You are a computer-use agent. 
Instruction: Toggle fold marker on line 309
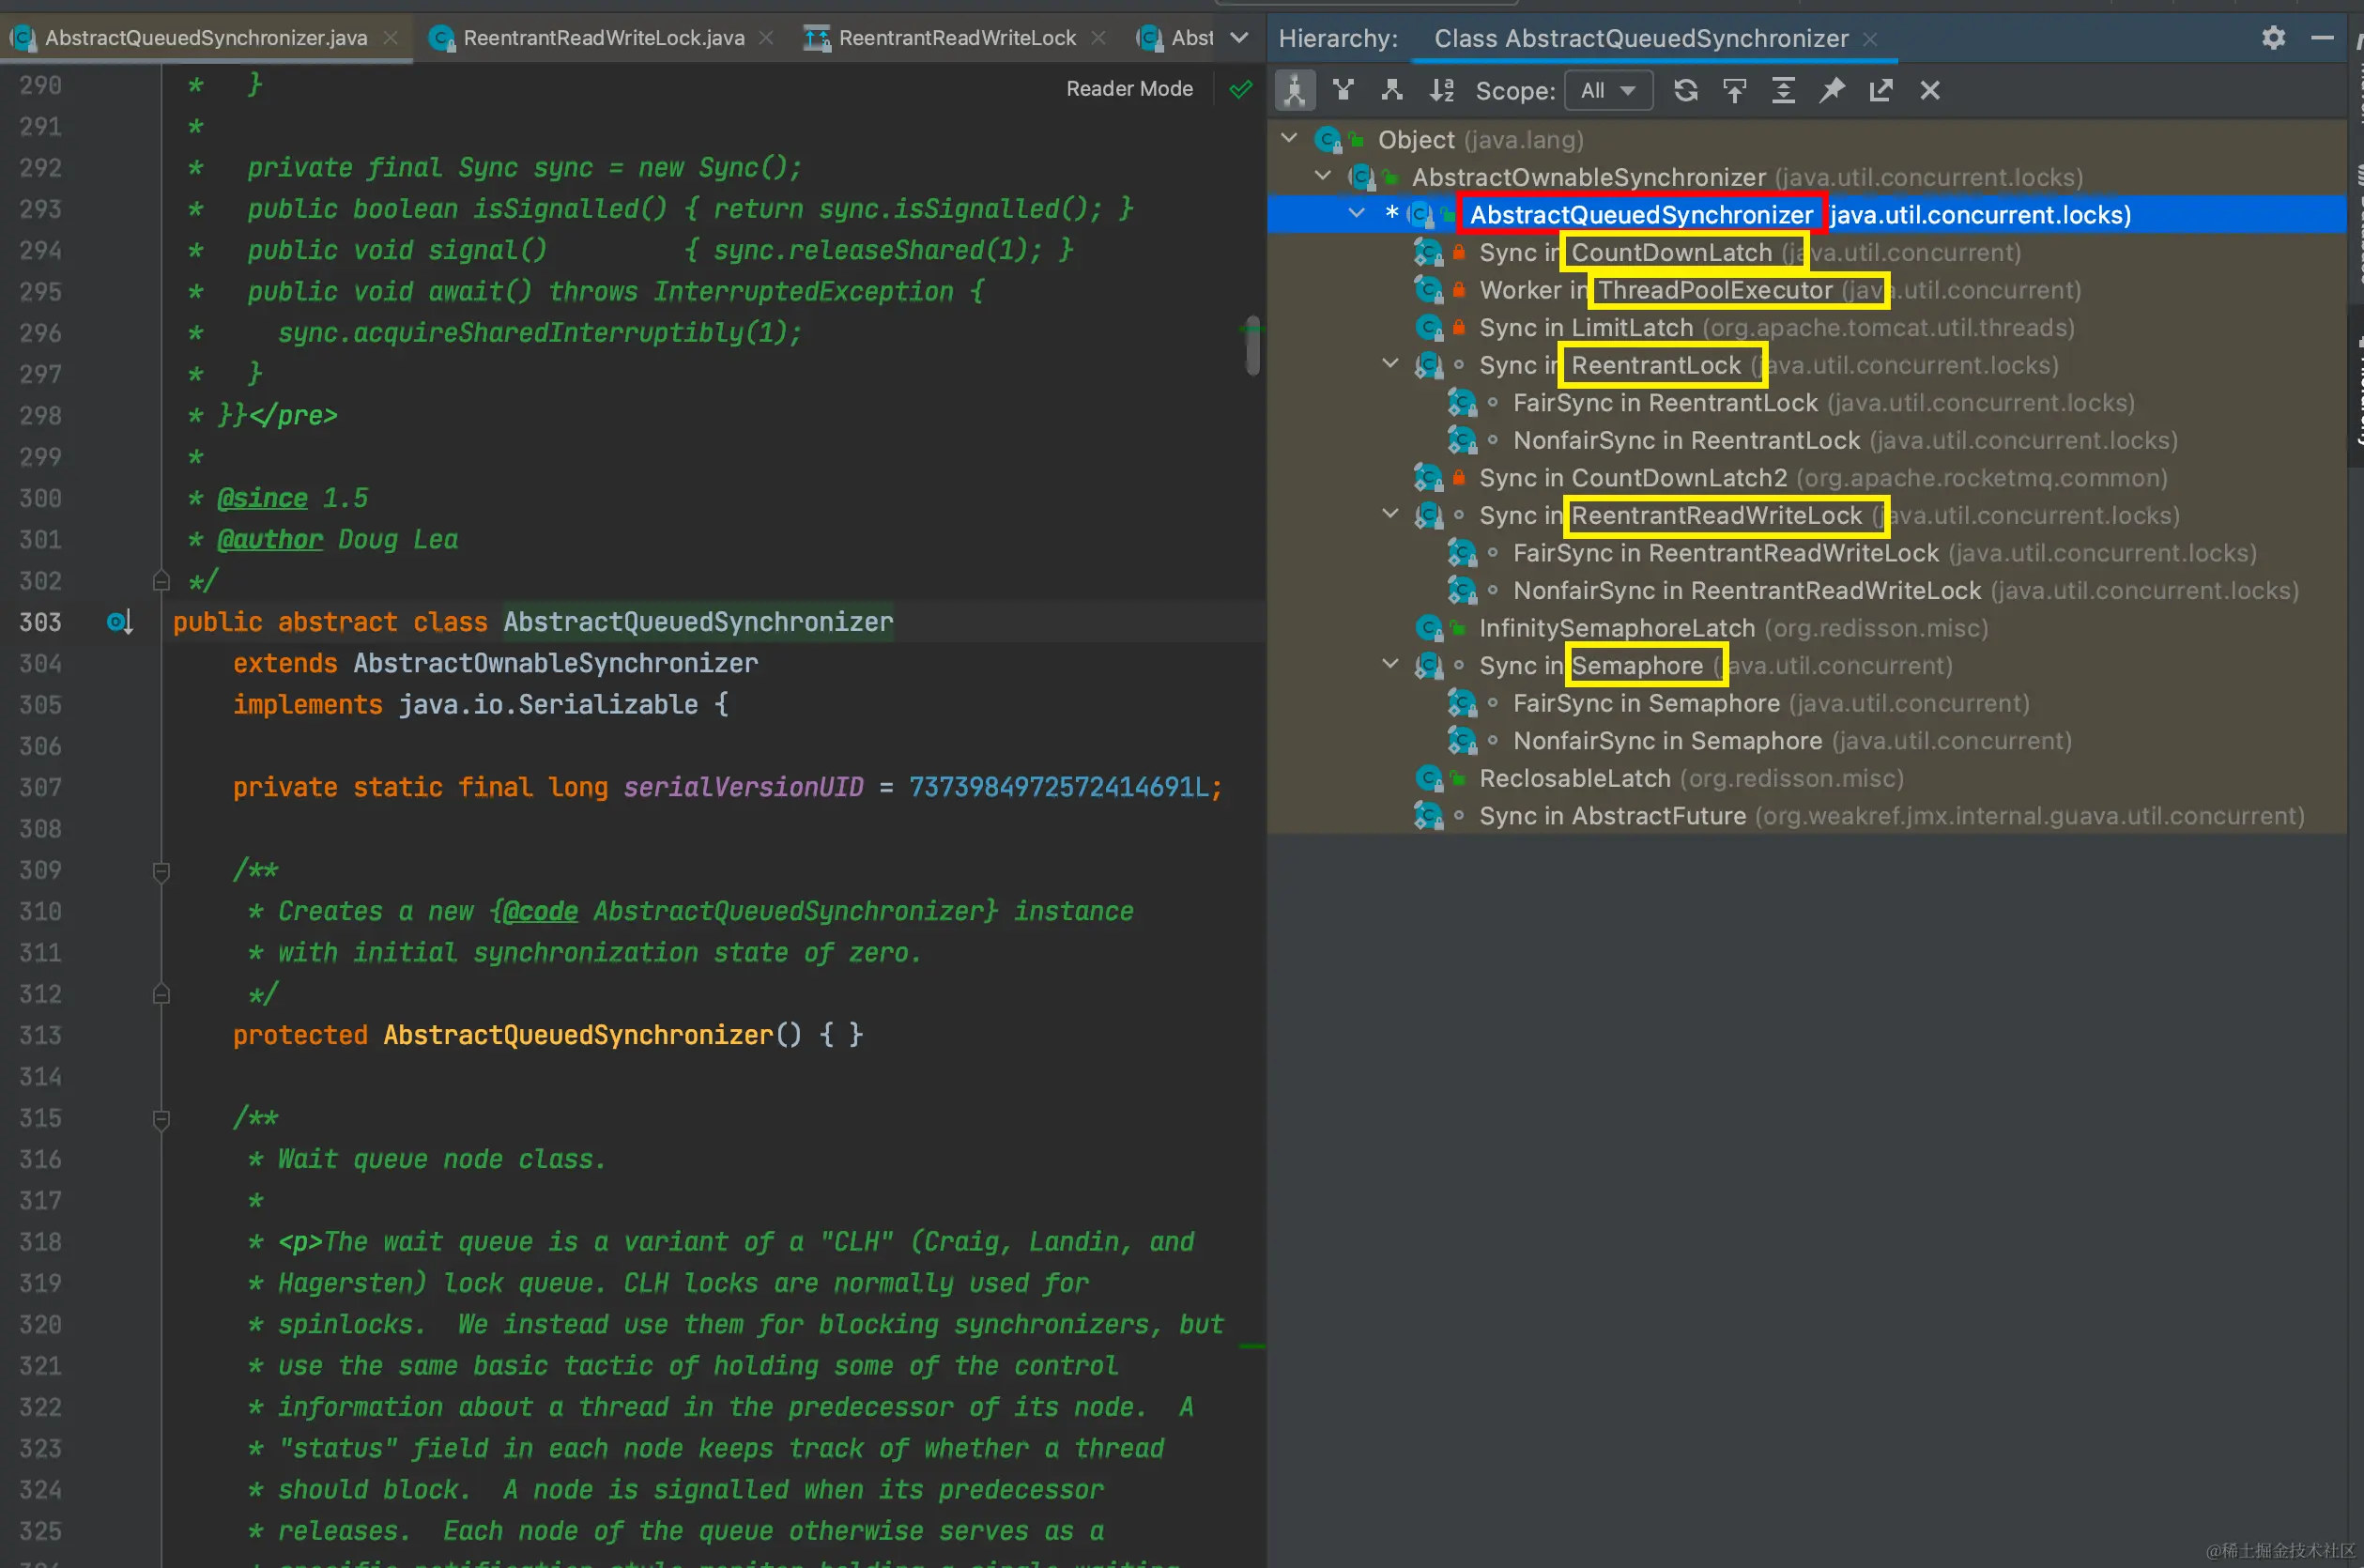[161, 871]
